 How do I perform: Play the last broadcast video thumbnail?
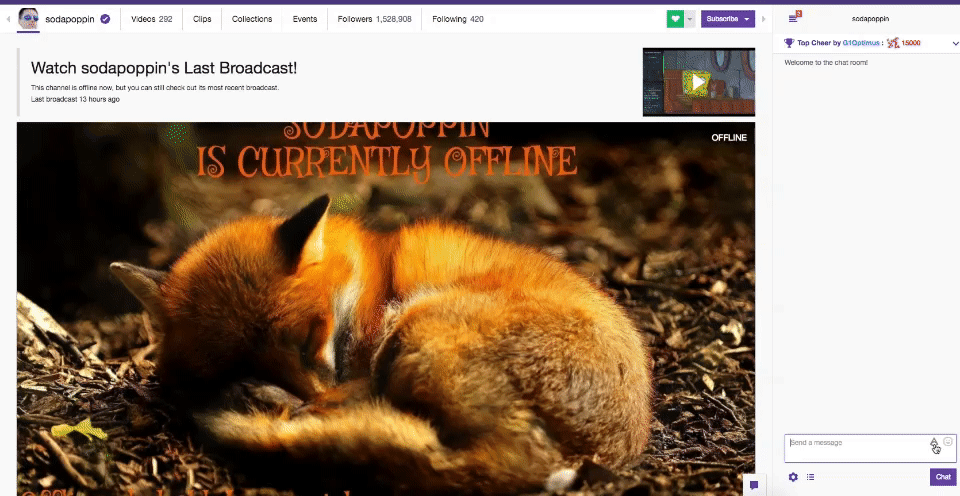pos(699,82)
